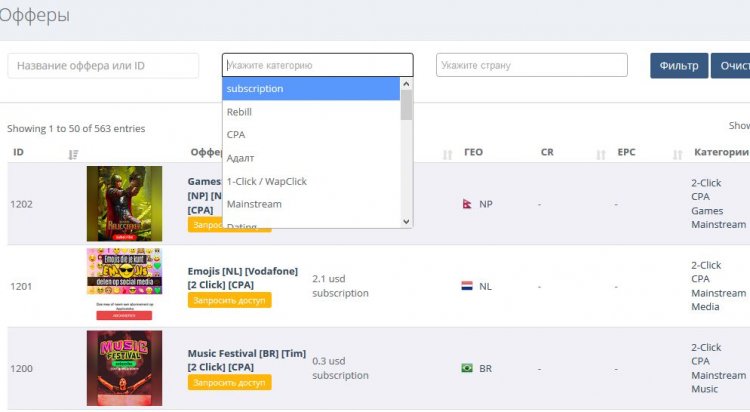Select subscription in category dropdown

pos(311,89)
